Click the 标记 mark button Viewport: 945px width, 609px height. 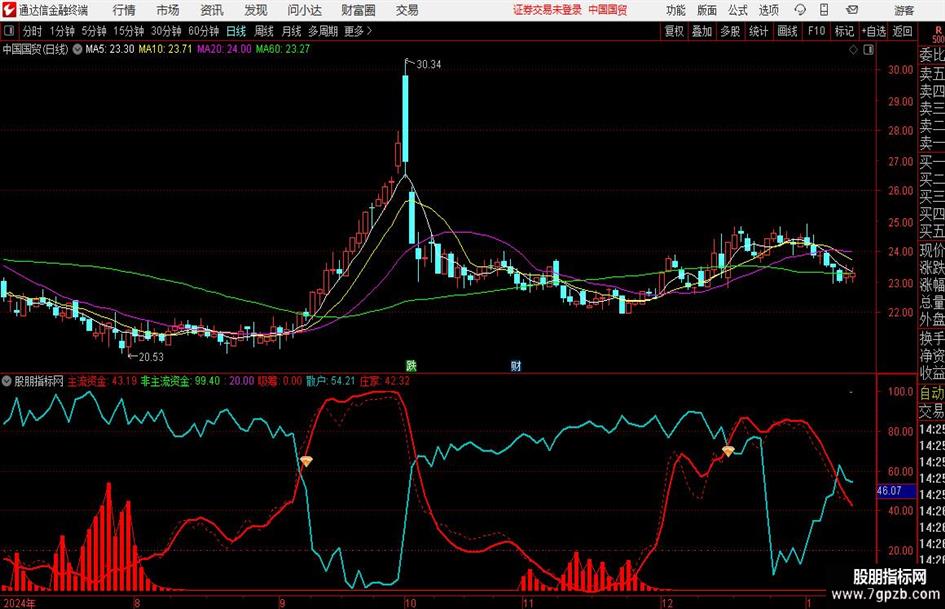click(x=844, y=31)
